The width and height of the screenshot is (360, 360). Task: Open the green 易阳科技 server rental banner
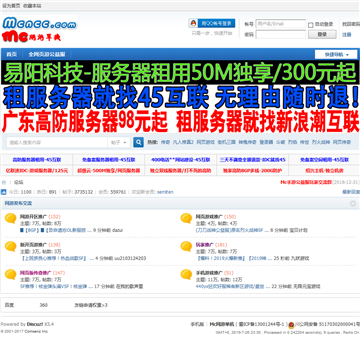(180, 72)
